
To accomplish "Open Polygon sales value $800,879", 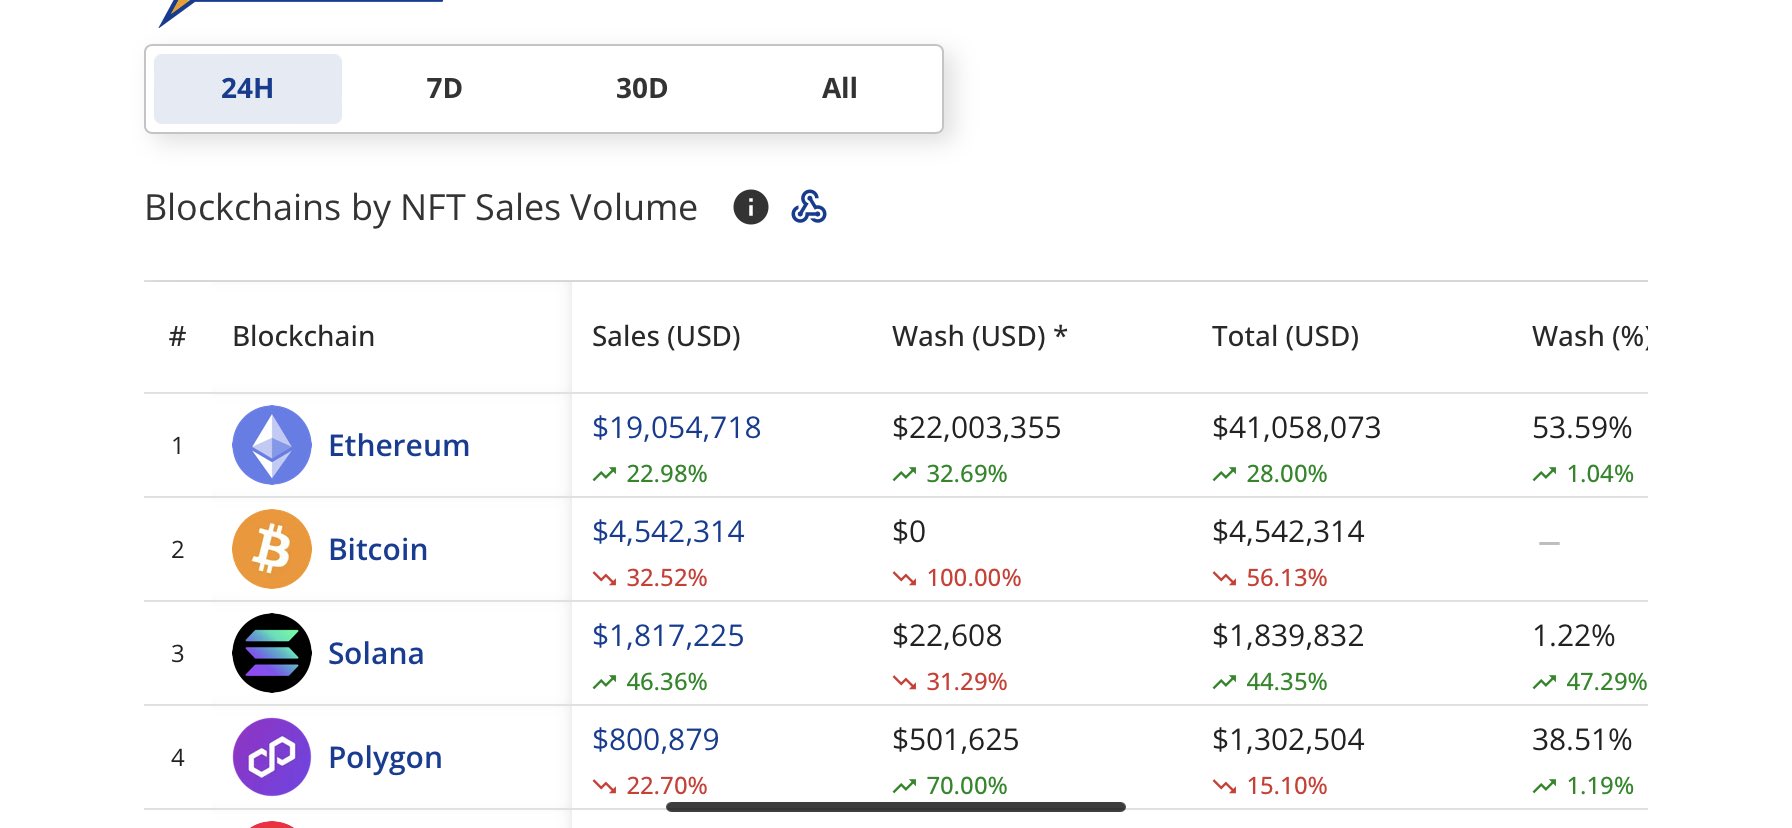I will click(655, 740).
